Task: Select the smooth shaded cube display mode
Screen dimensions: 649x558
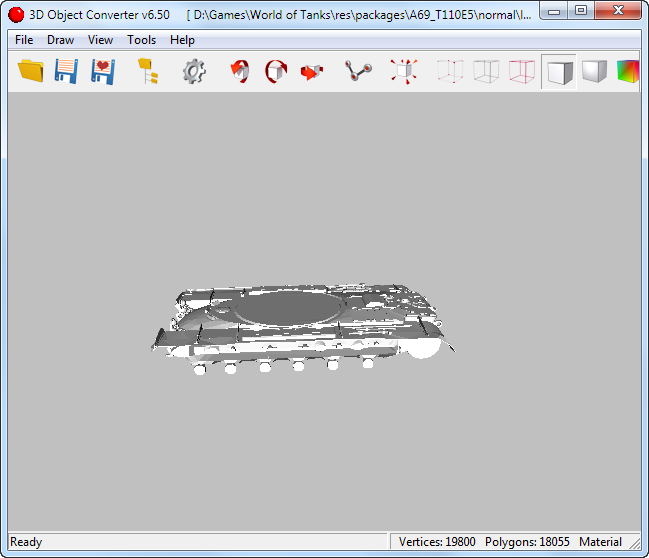Action: (x=594, y=71)
